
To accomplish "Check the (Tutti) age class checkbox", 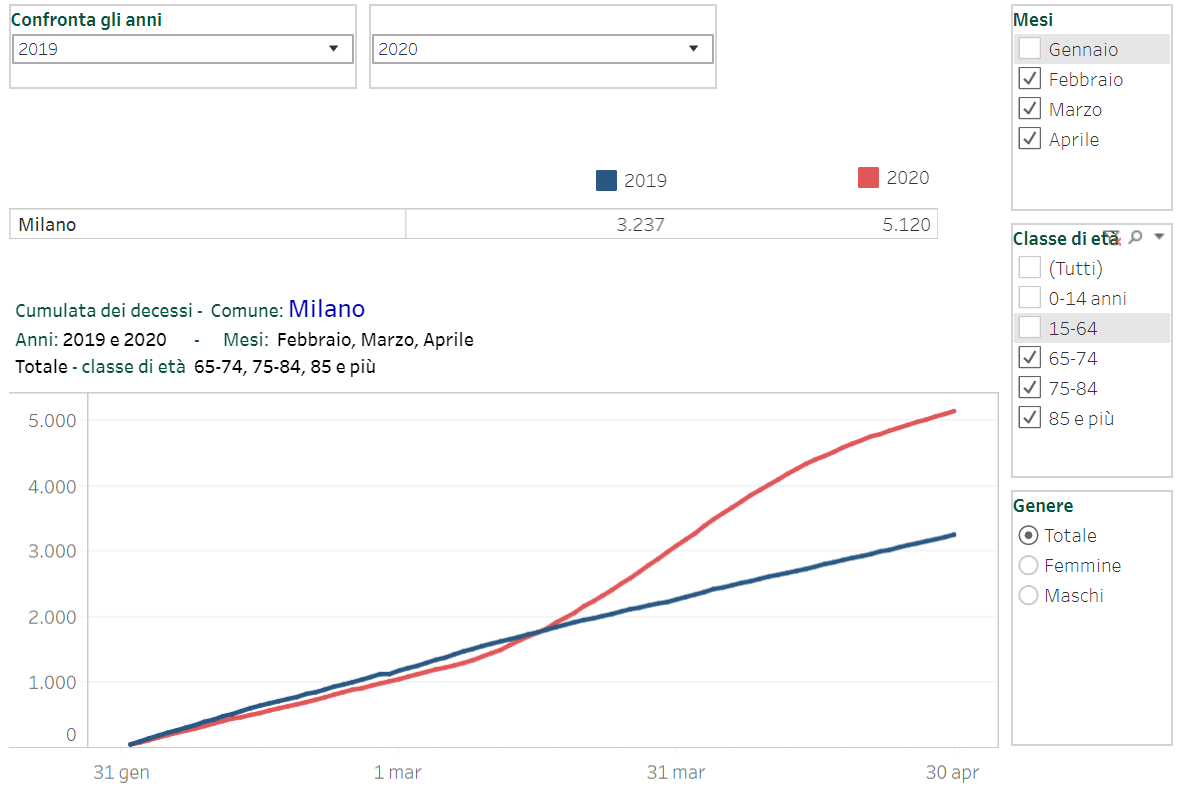I will (1029, 267).
